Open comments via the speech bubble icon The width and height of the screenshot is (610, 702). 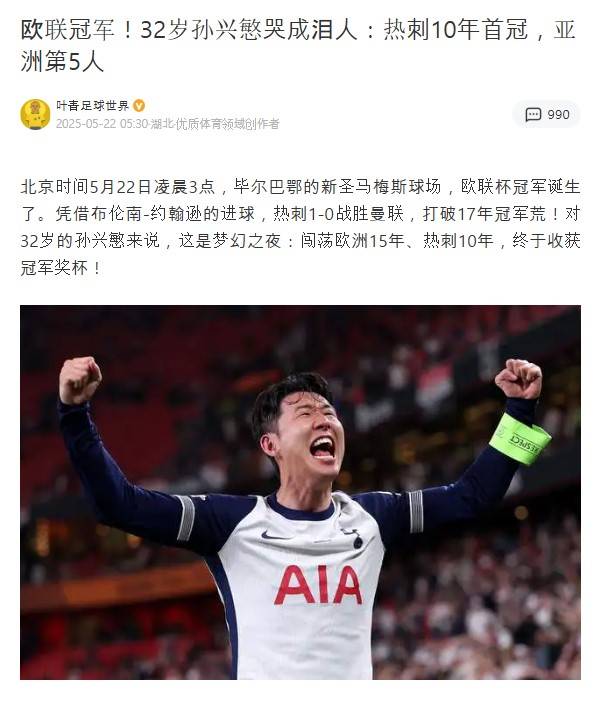533,115
